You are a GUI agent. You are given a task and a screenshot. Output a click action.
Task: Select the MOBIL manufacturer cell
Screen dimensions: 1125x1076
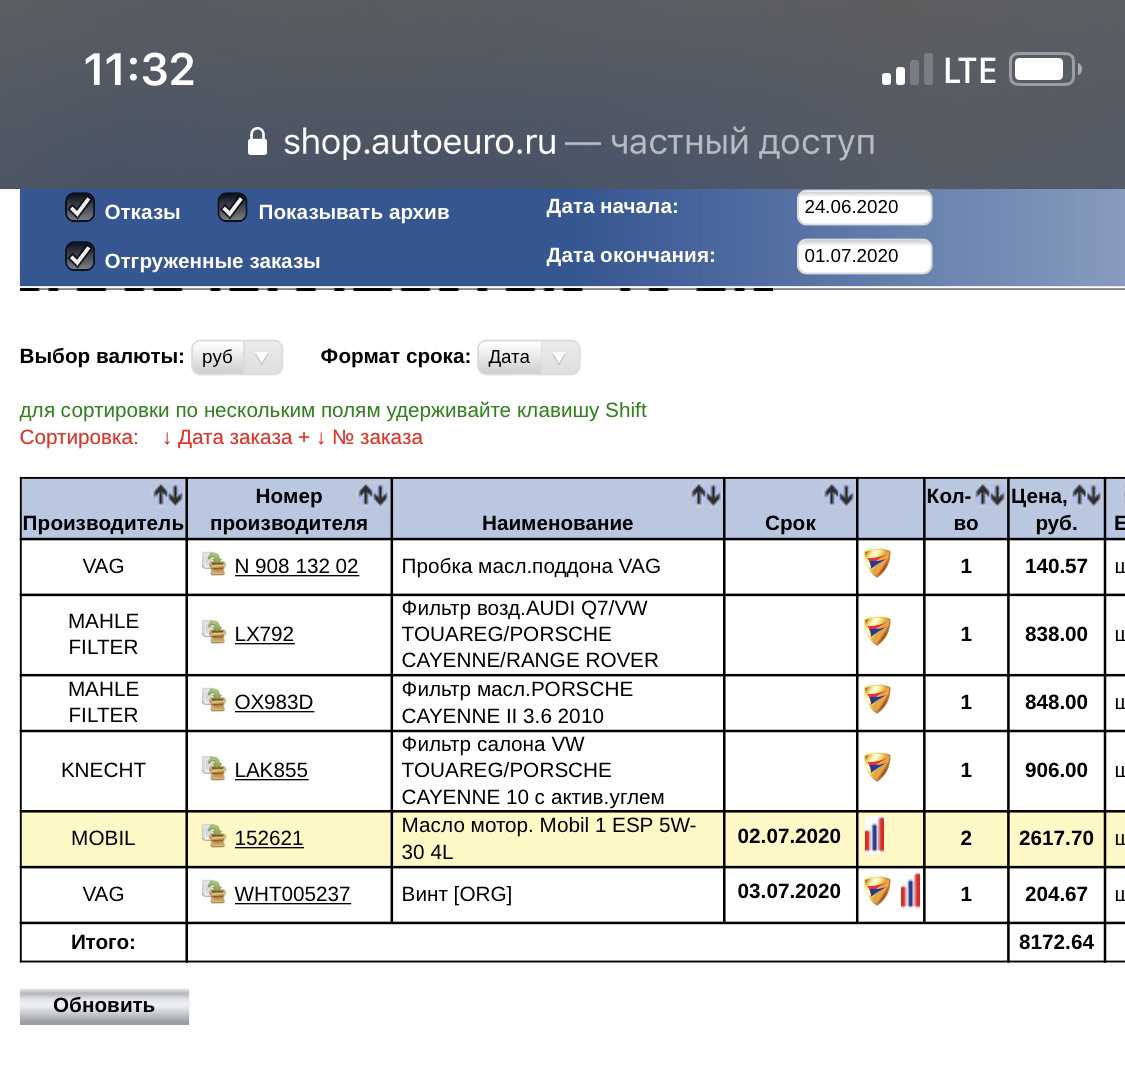(x=103, y=839)
